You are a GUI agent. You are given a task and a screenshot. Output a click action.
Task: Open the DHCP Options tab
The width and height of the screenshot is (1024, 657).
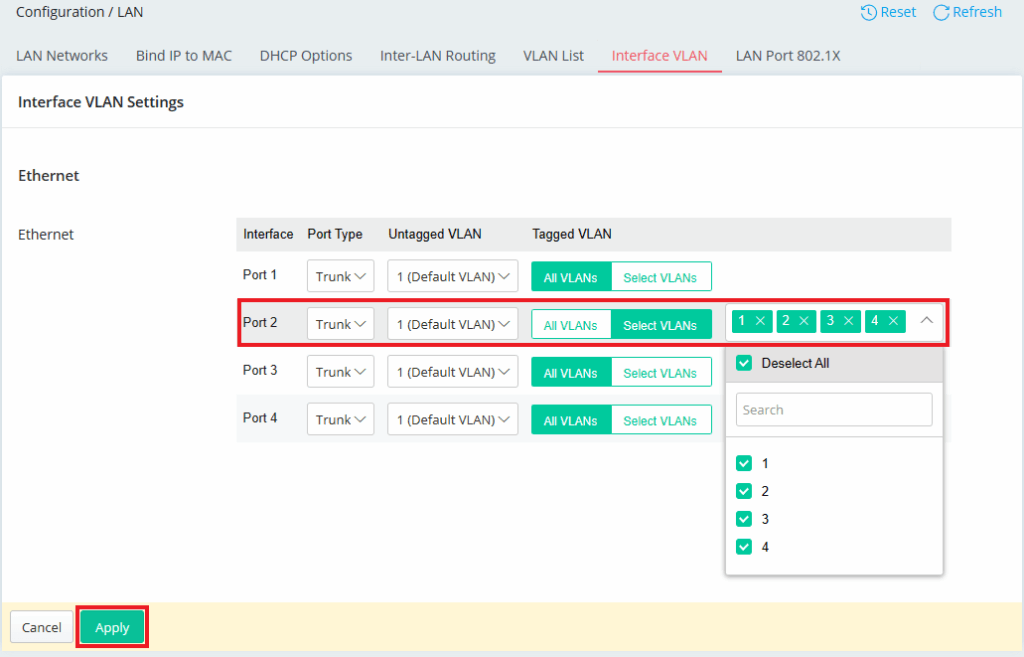[x=305, y=56]
